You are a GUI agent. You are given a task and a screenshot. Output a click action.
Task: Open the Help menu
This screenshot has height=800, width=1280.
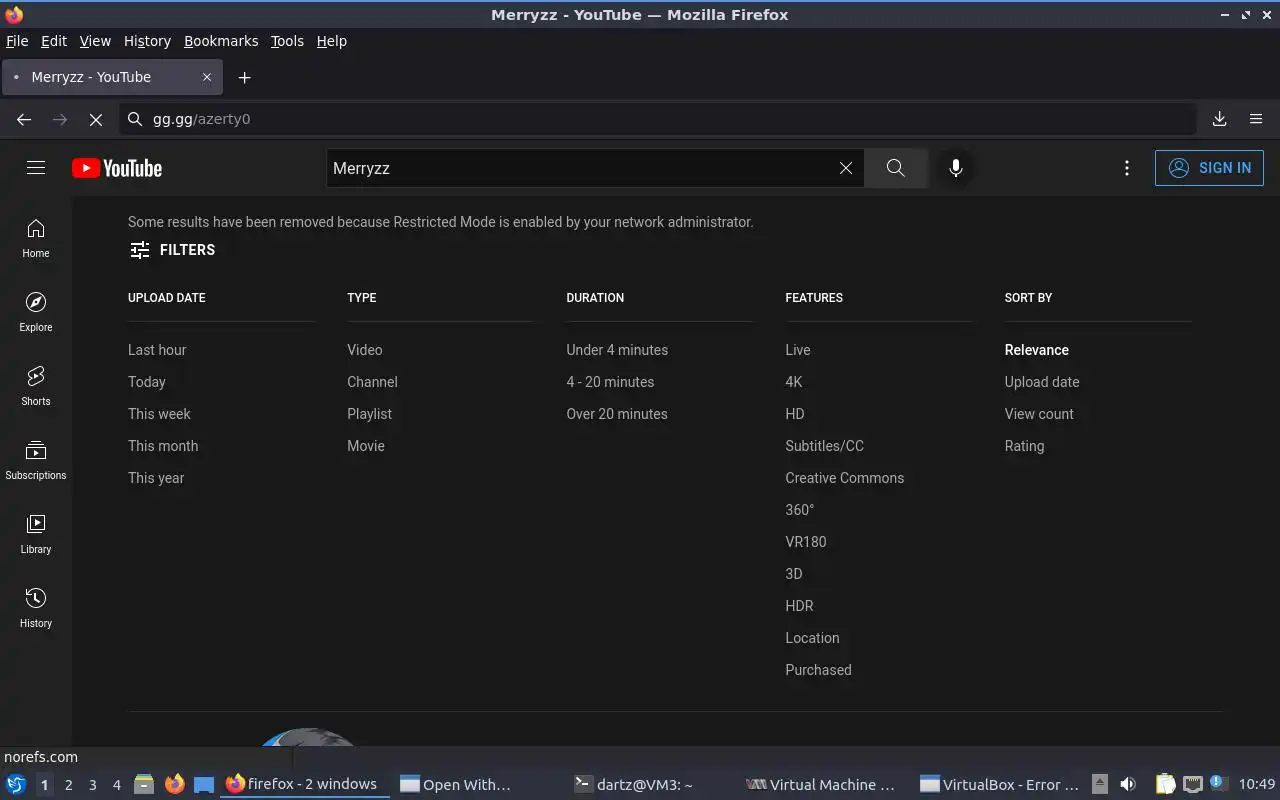(332, 41)
